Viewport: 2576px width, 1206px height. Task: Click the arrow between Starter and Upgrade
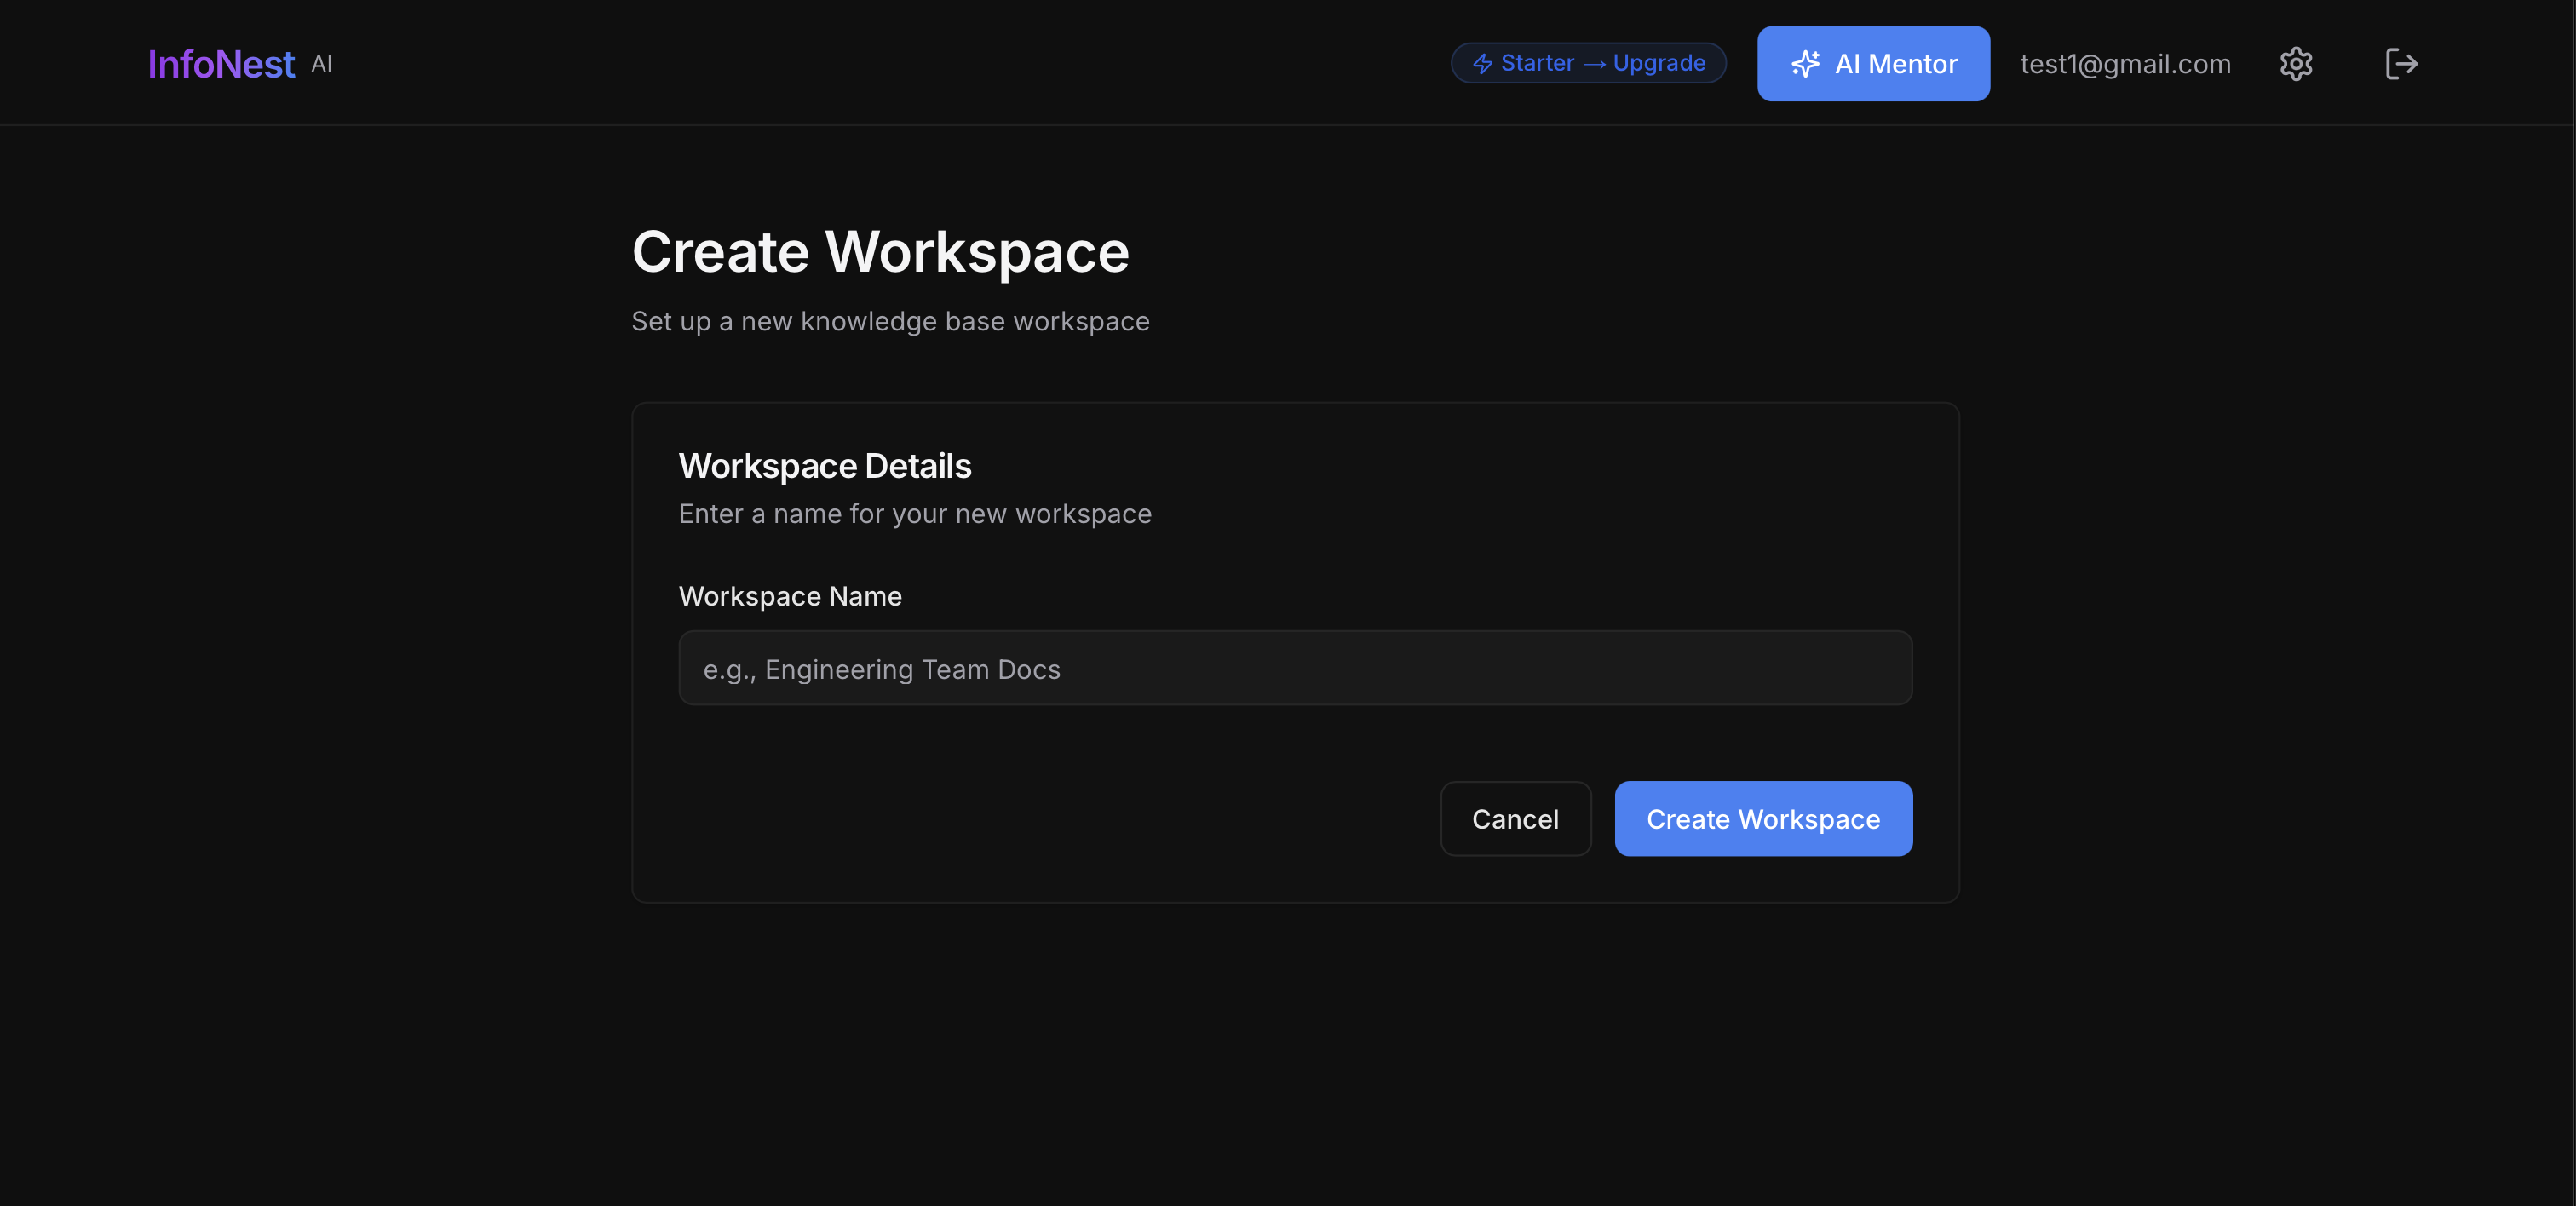point(1594,64)
